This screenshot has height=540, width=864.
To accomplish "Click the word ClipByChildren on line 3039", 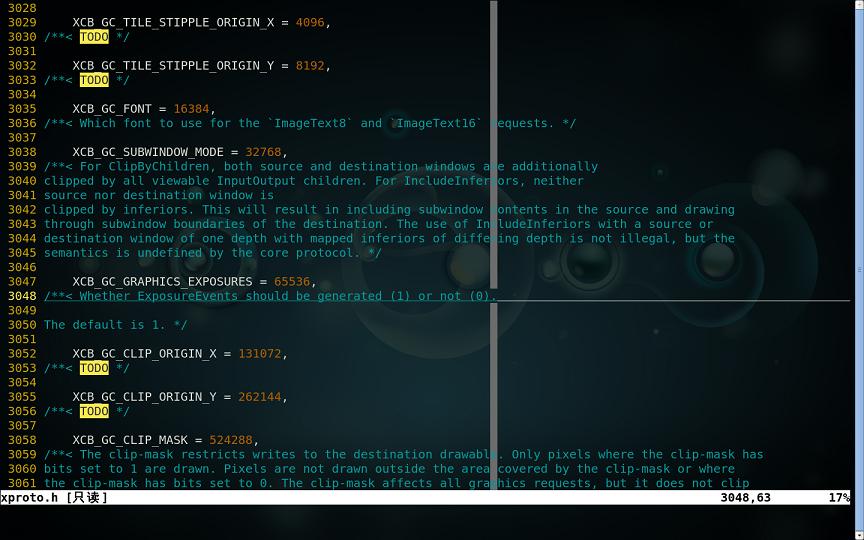I will [x=159, y=166].
